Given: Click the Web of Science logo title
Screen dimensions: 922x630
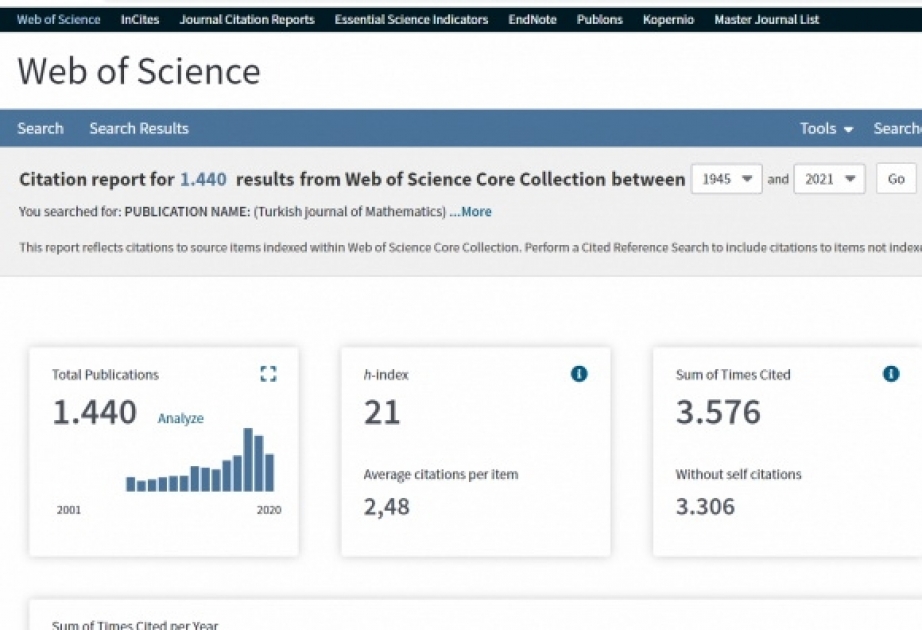Looking at the screenshot, I should [x=139, y=71].
